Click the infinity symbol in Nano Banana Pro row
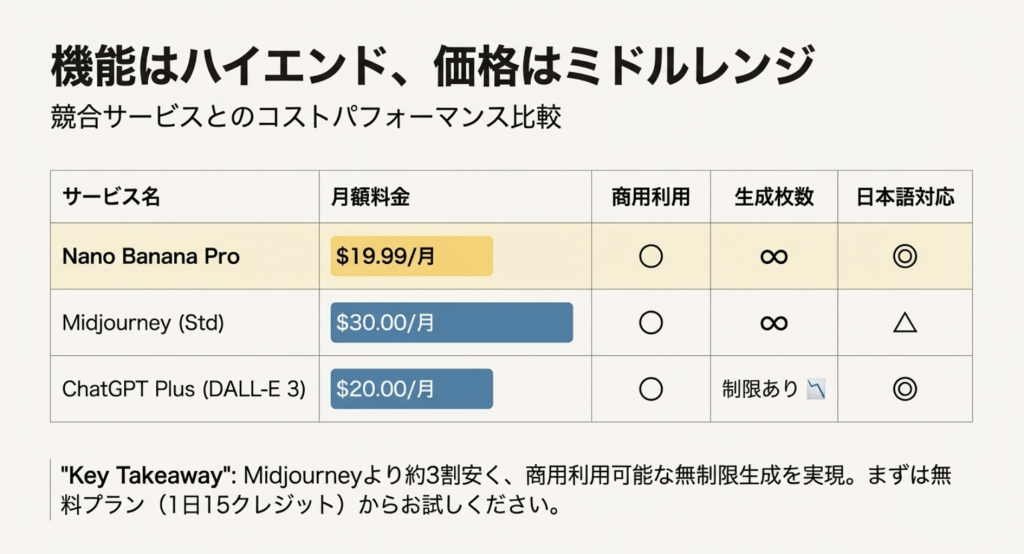Screen dimensions: 1024x554 (x=773, y=256)
